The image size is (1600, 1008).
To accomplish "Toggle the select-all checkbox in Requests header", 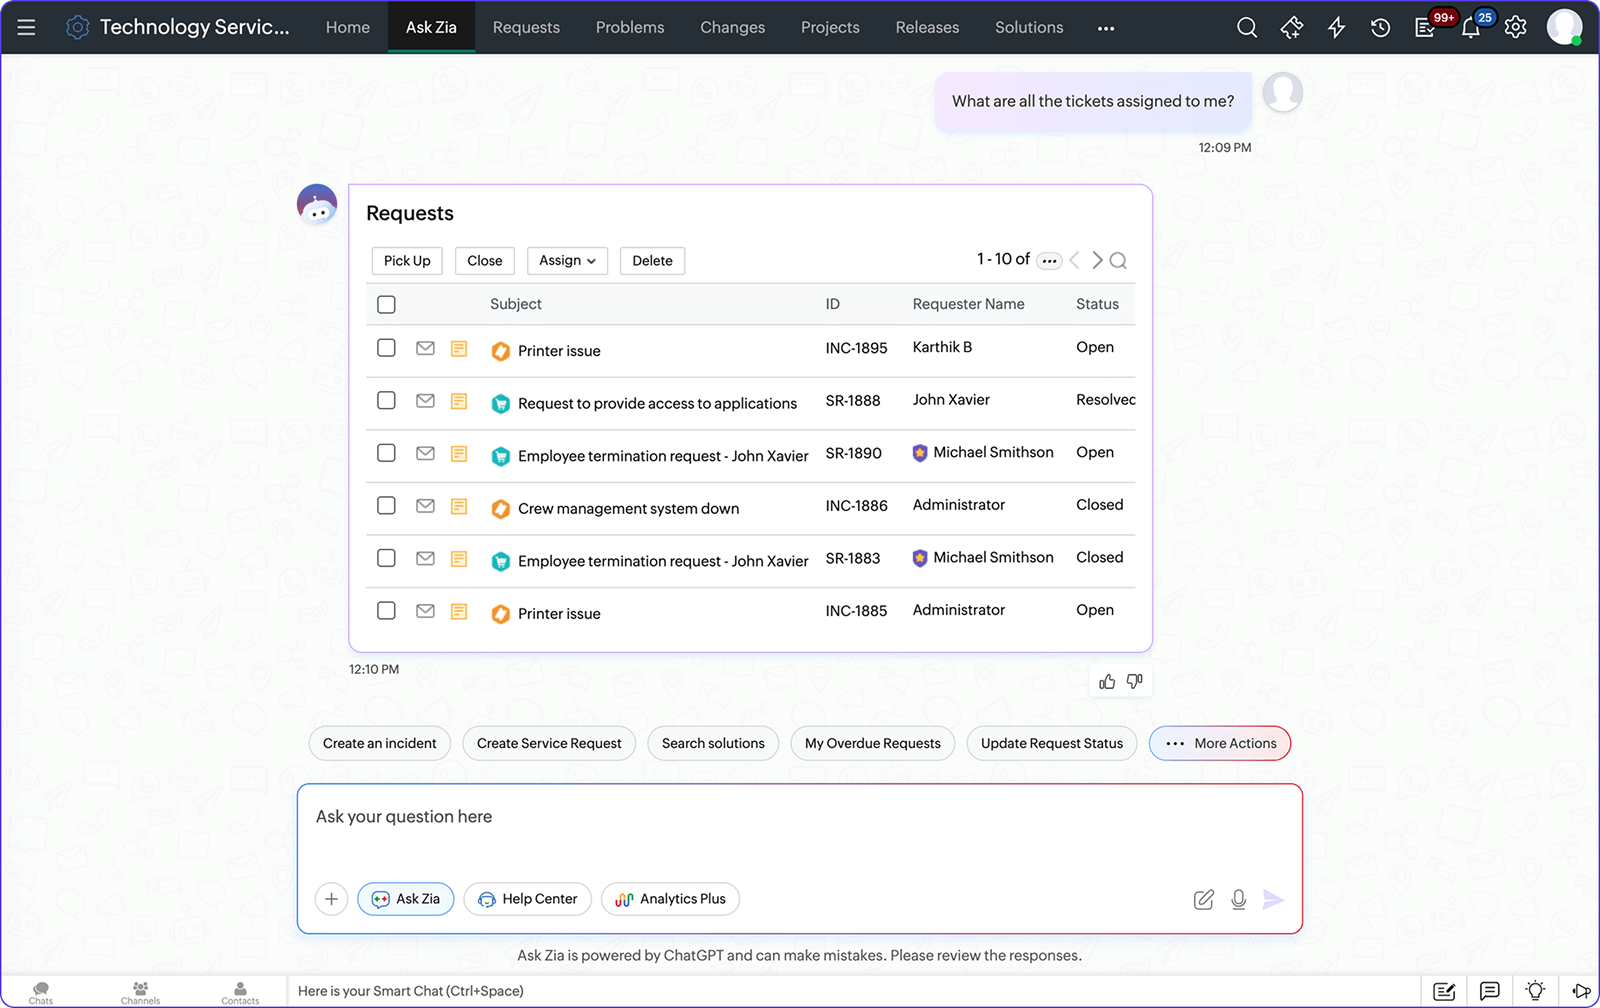I will (x=386, y=304).
